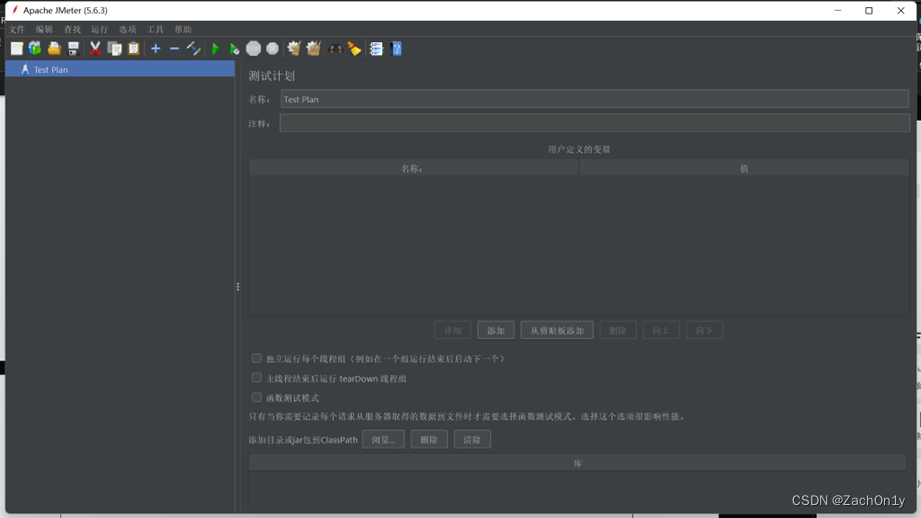Click the Clear All results icon
921x518 pixels.
click(x=314, y=49)
